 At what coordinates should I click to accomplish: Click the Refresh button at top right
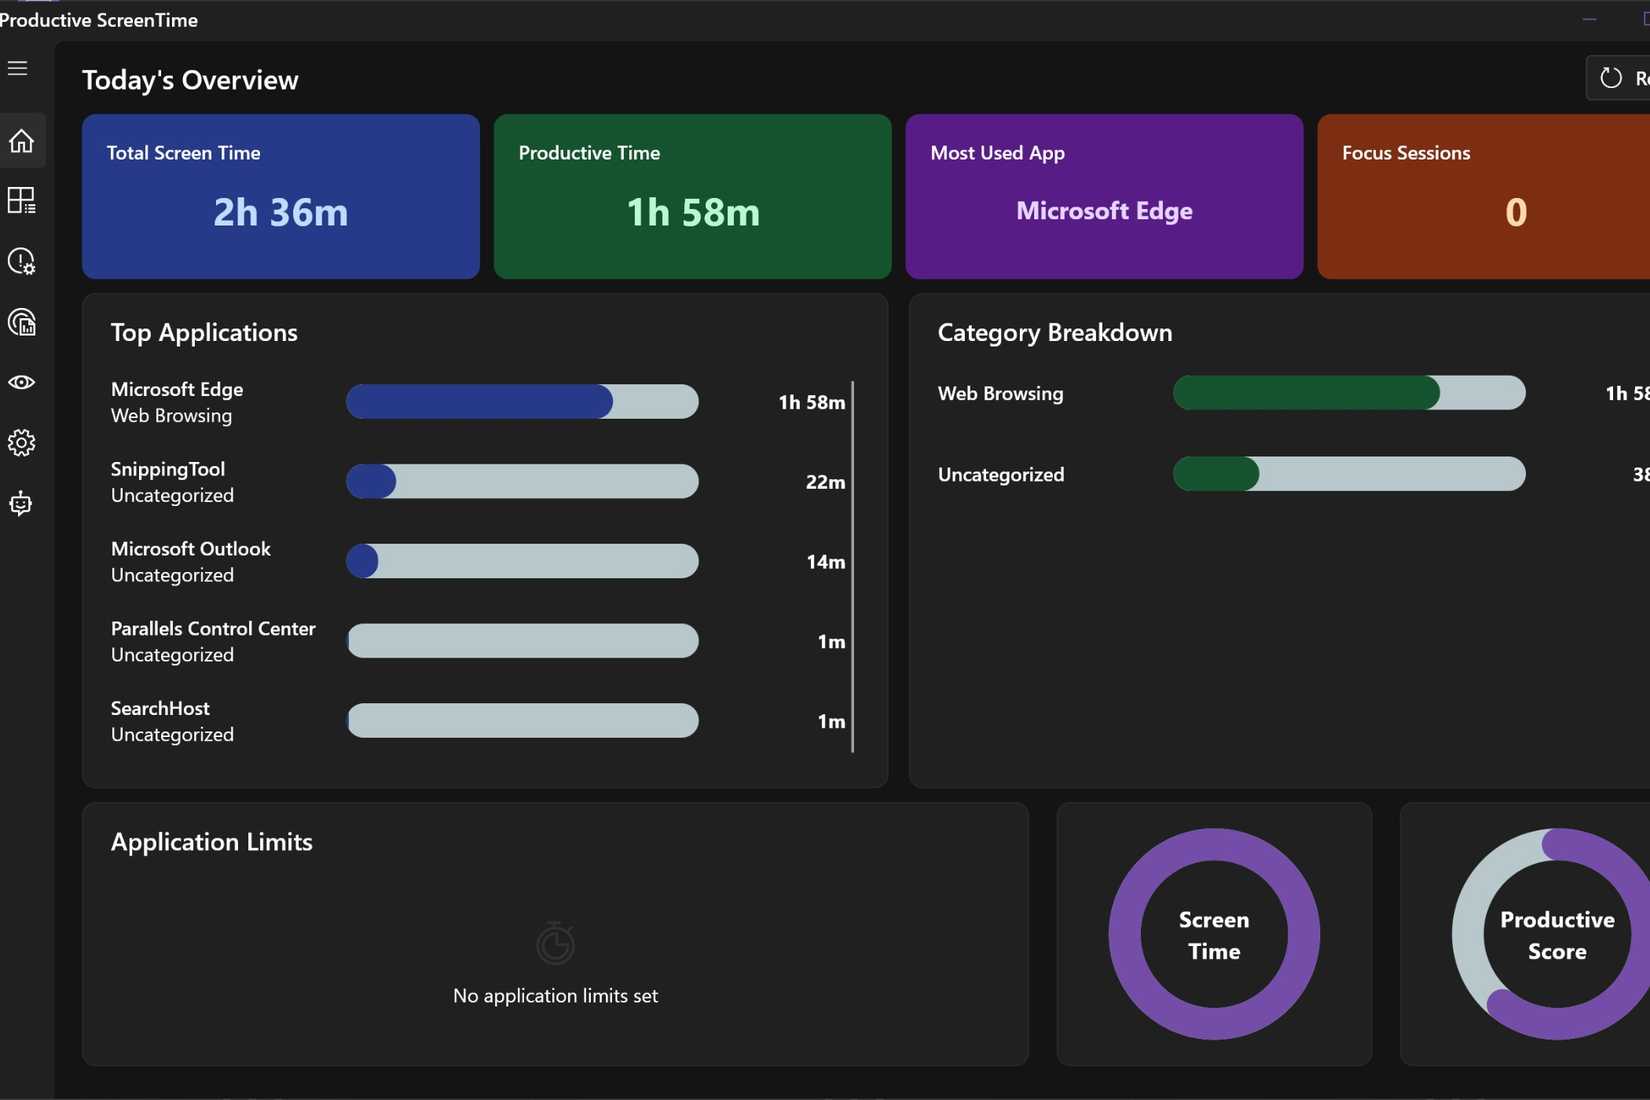(1620, 78)
